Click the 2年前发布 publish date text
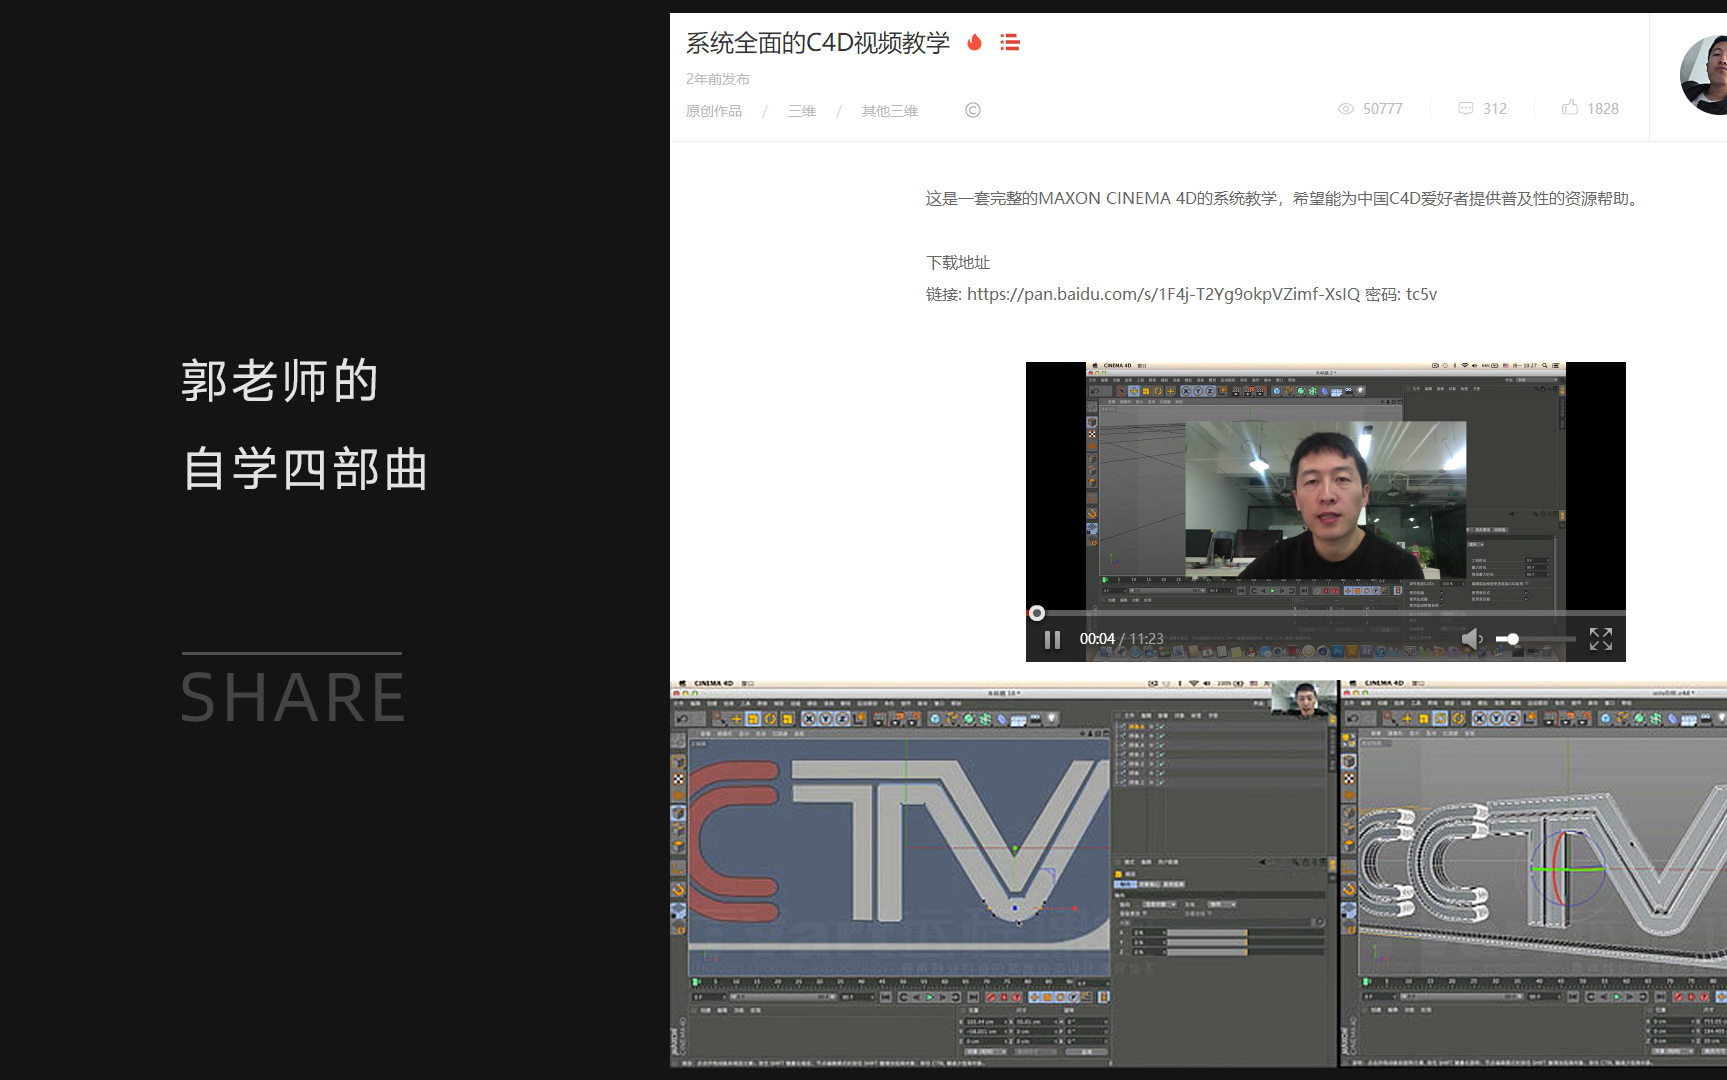Viewport: 1727px width, 1080px height. [718, 79]
